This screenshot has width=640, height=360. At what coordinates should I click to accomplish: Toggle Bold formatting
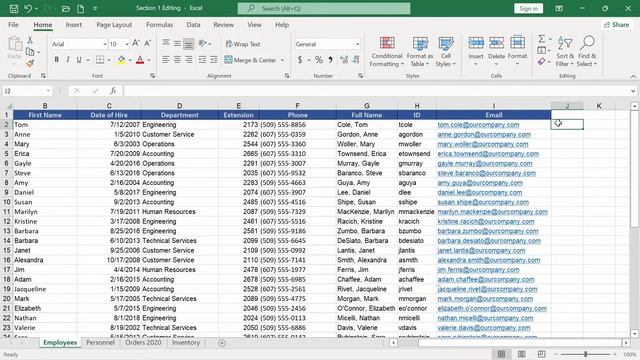(56, 60)
